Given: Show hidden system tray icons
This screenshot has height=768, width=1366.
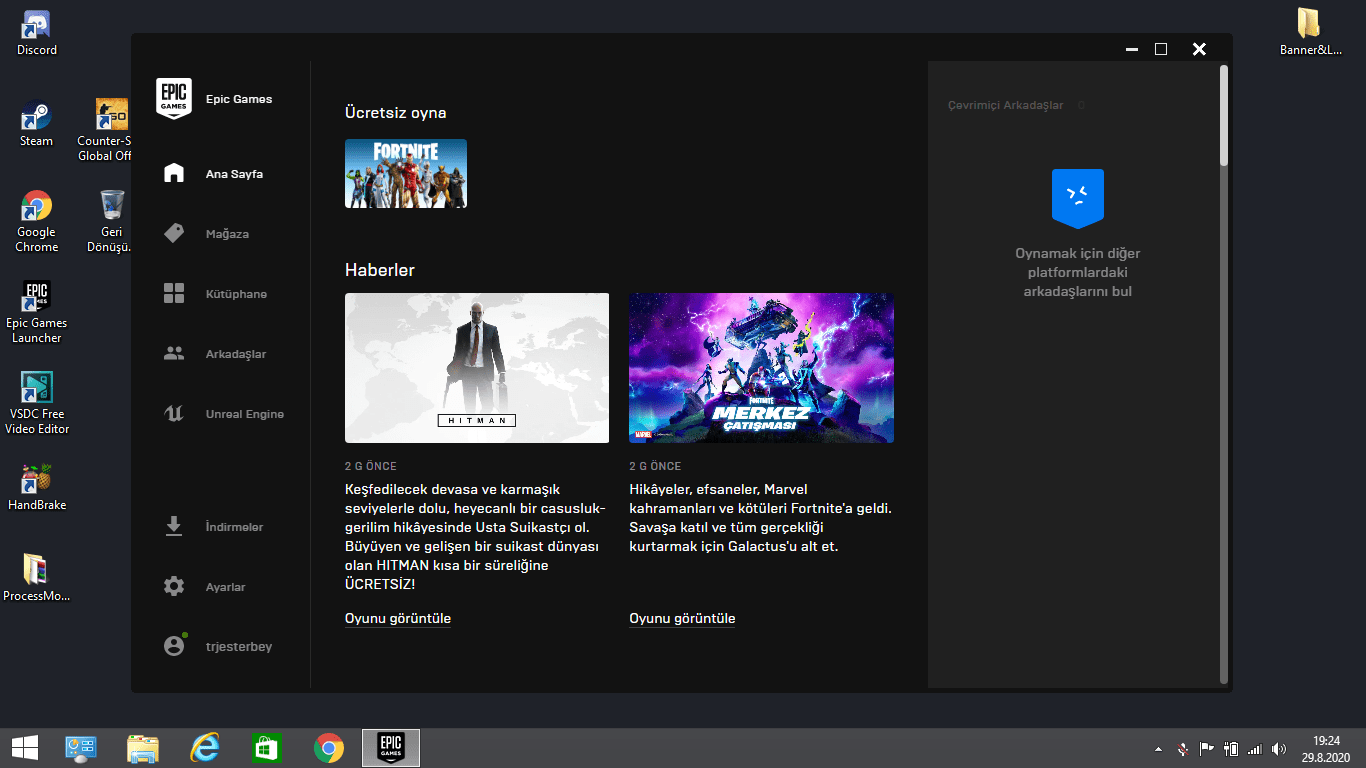Looking at the screenshot, I should point(1159,749).
